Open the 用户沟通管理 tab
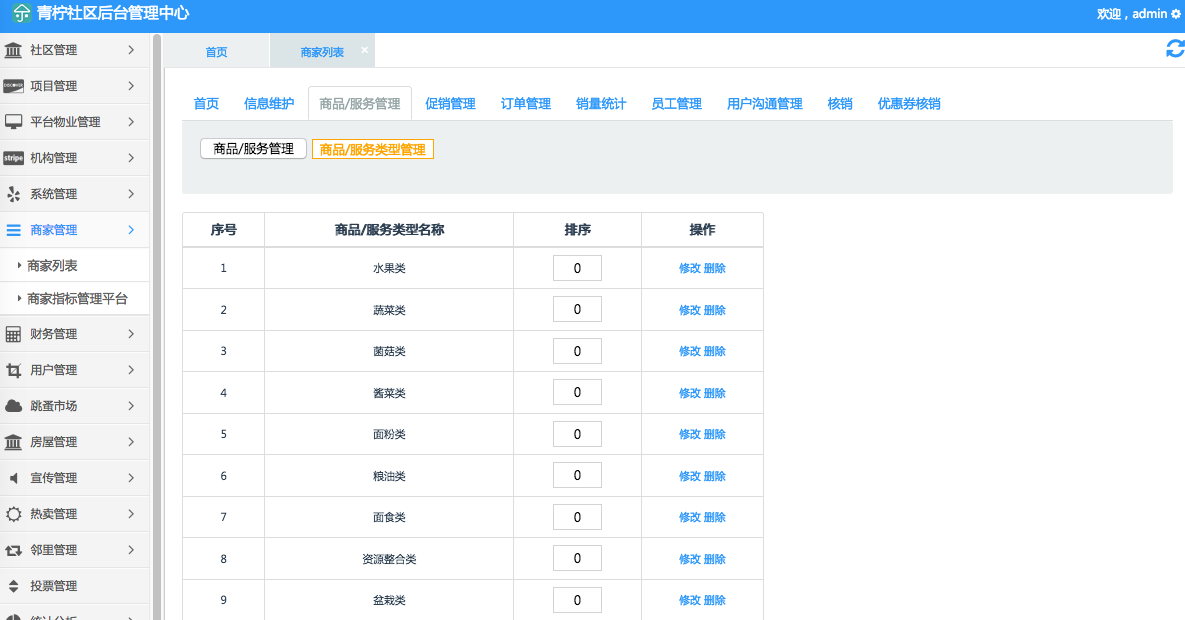Viewport: 1185px width, 620px height. [x=765, y=104]
